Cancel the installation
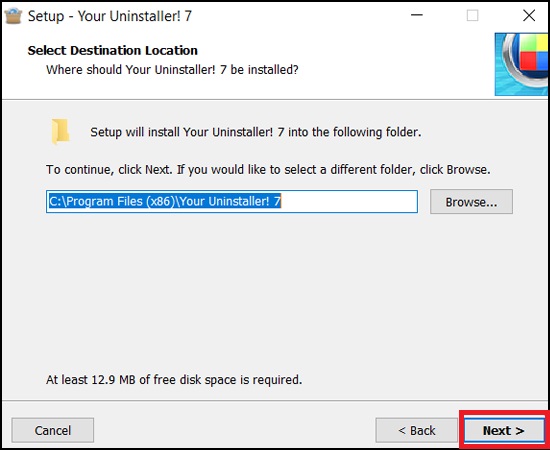 (x=53, y=430)
